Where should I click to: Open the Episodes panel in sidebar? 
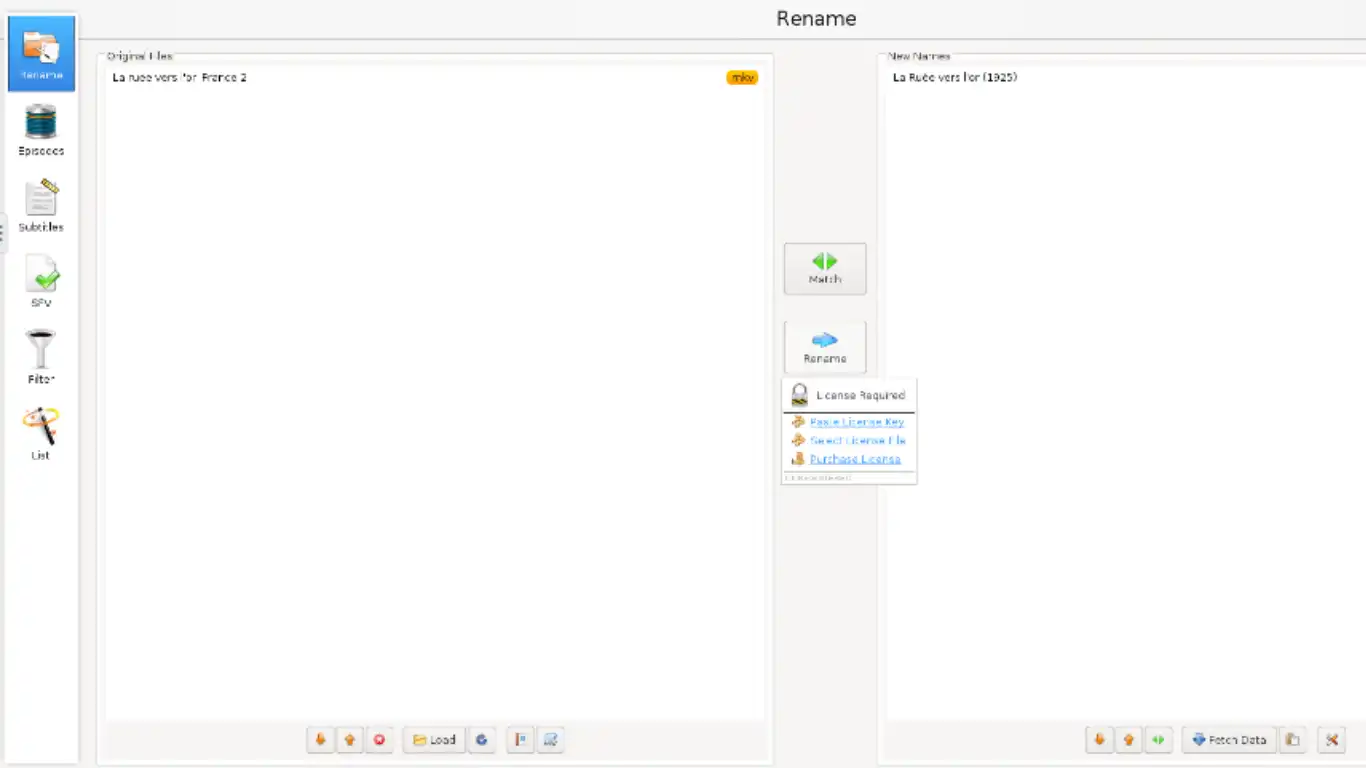(41, 131)
